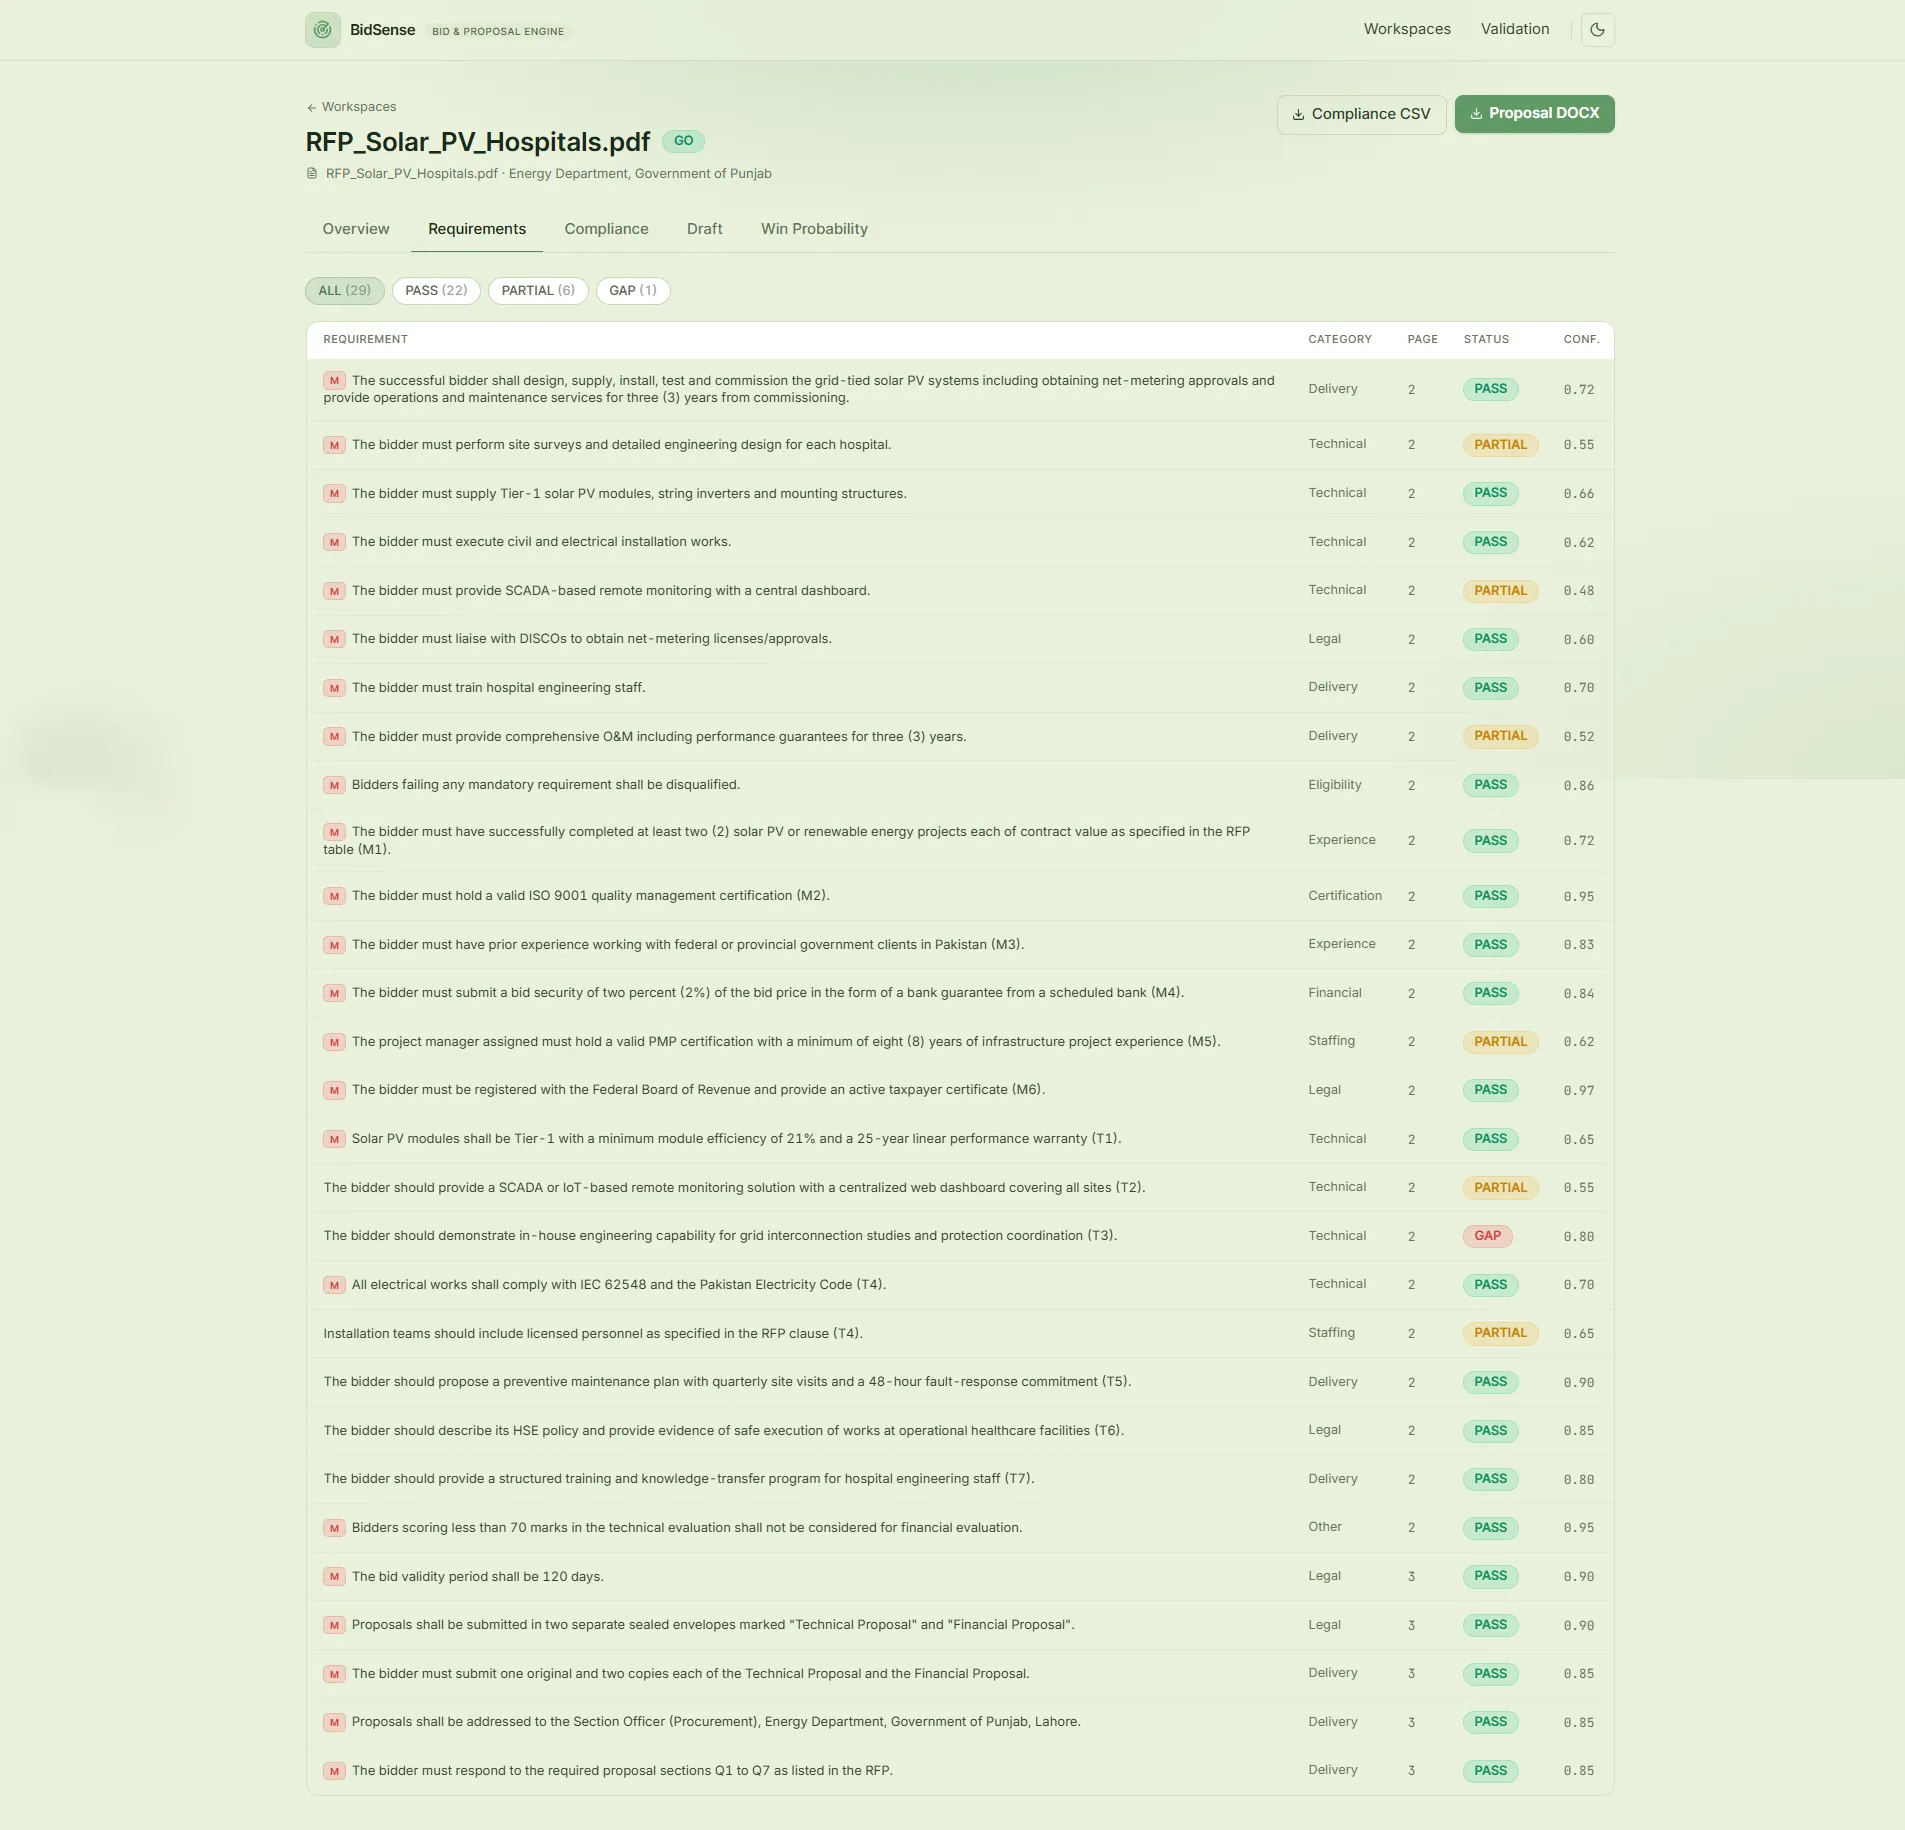Click the M badge on Q1 to Q7 sections row
The height and width of the screenshot is (1830, 1905).
(x=334, y=1771)
